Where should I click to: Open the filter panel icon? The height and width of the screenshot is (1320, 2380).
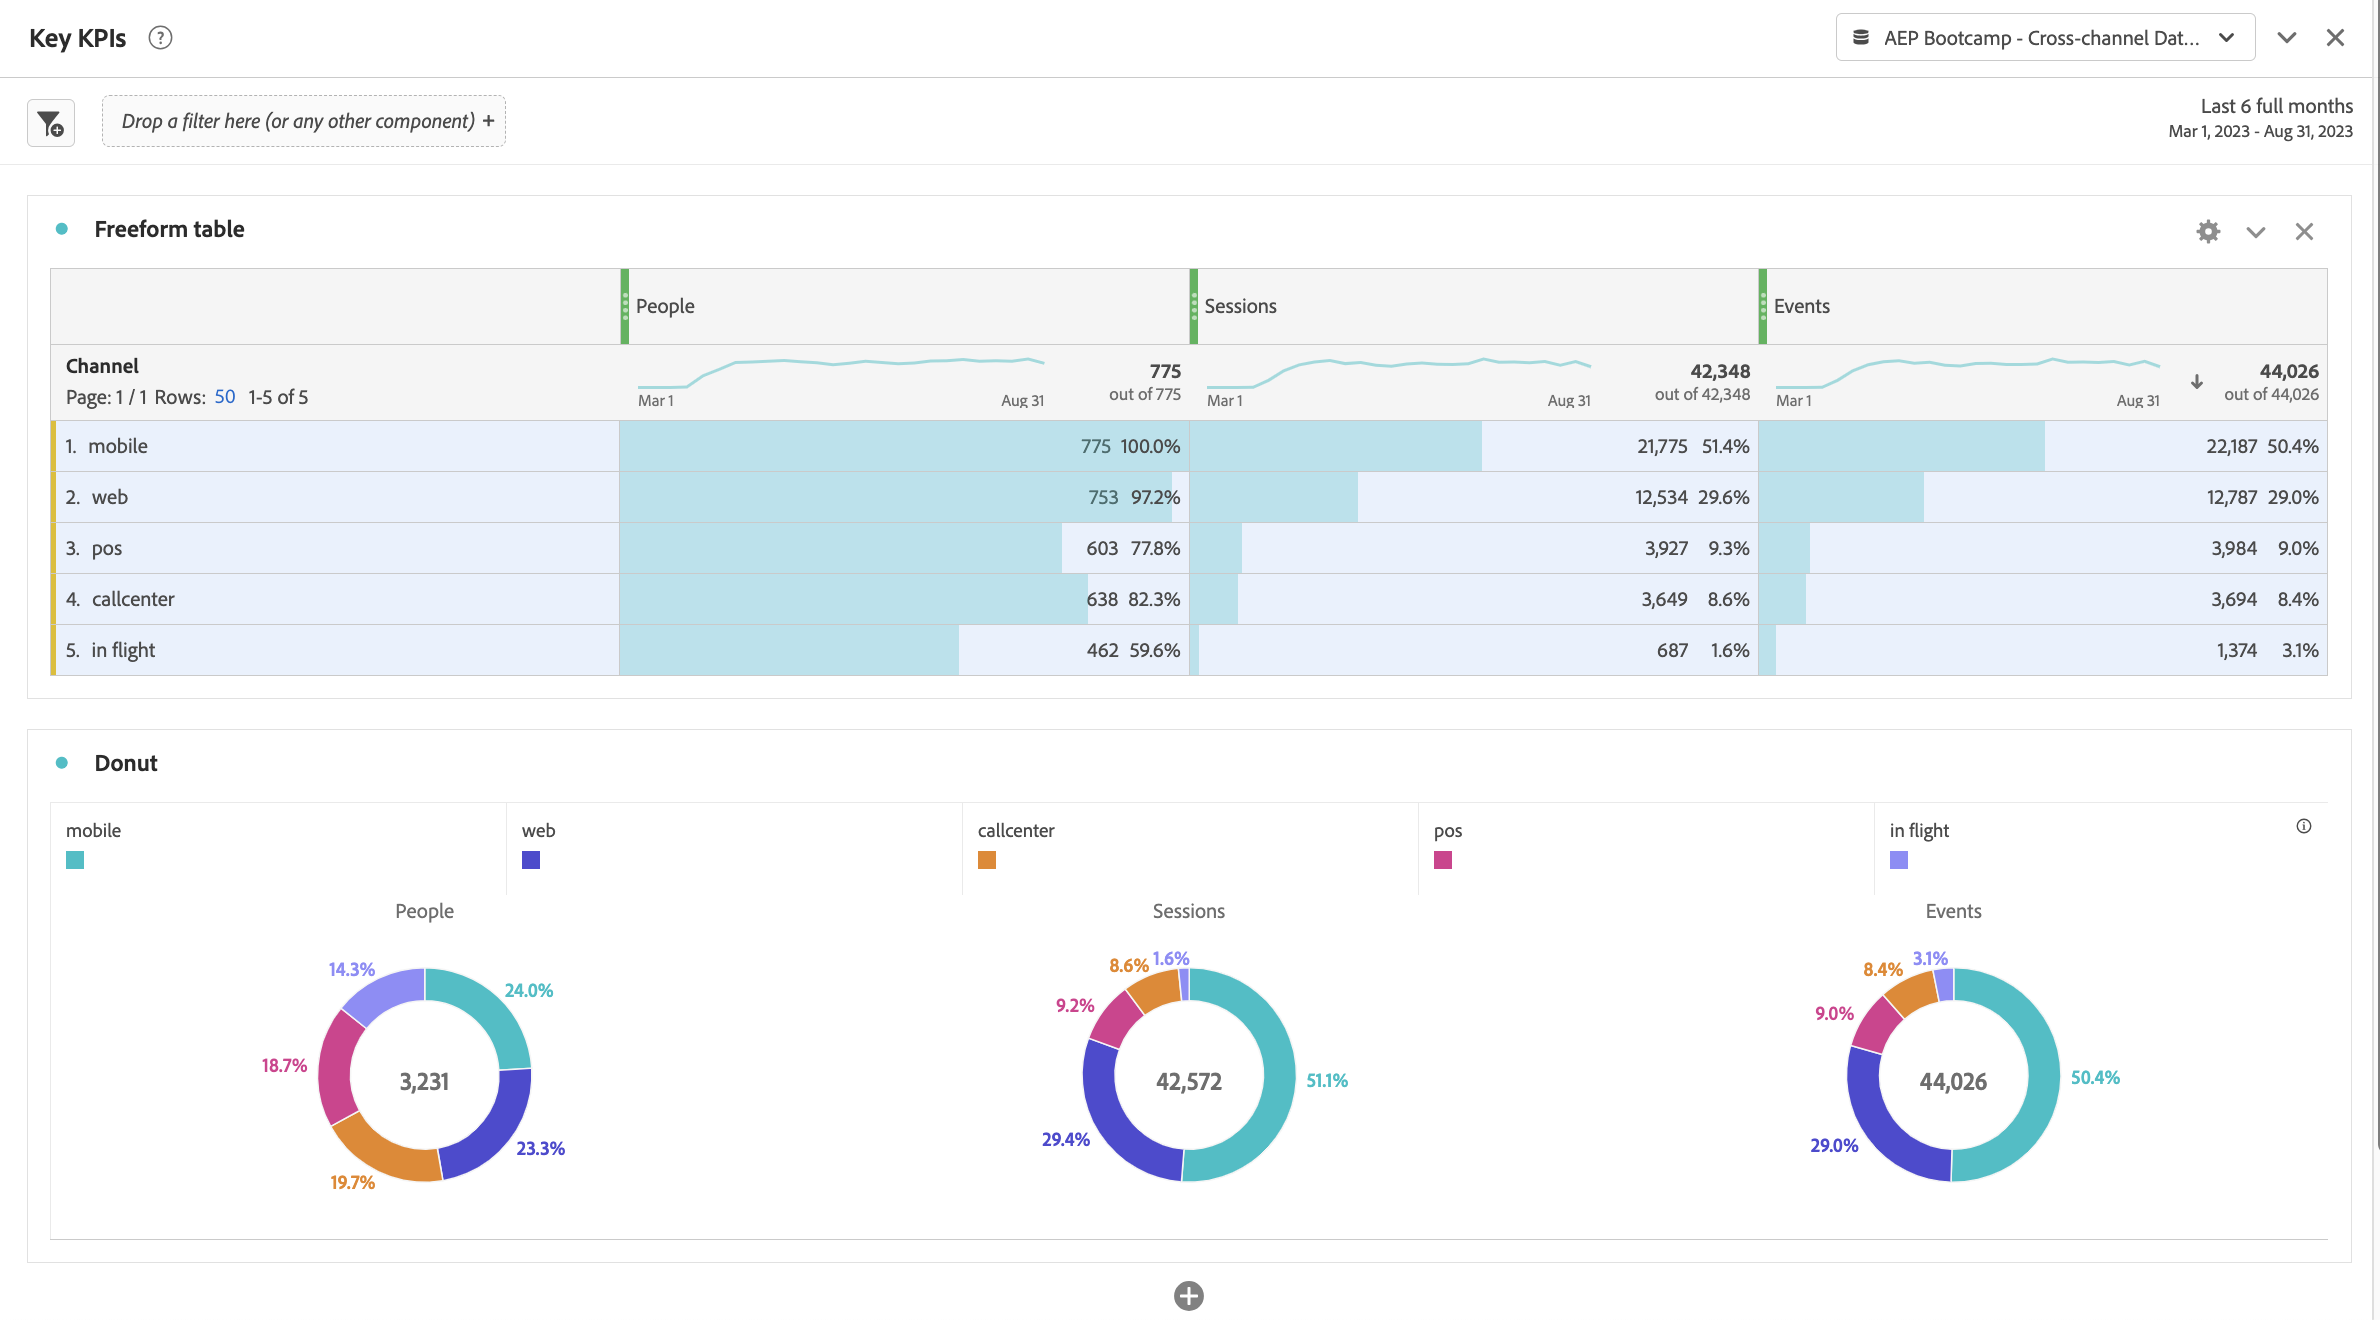(x=51, y=123)
